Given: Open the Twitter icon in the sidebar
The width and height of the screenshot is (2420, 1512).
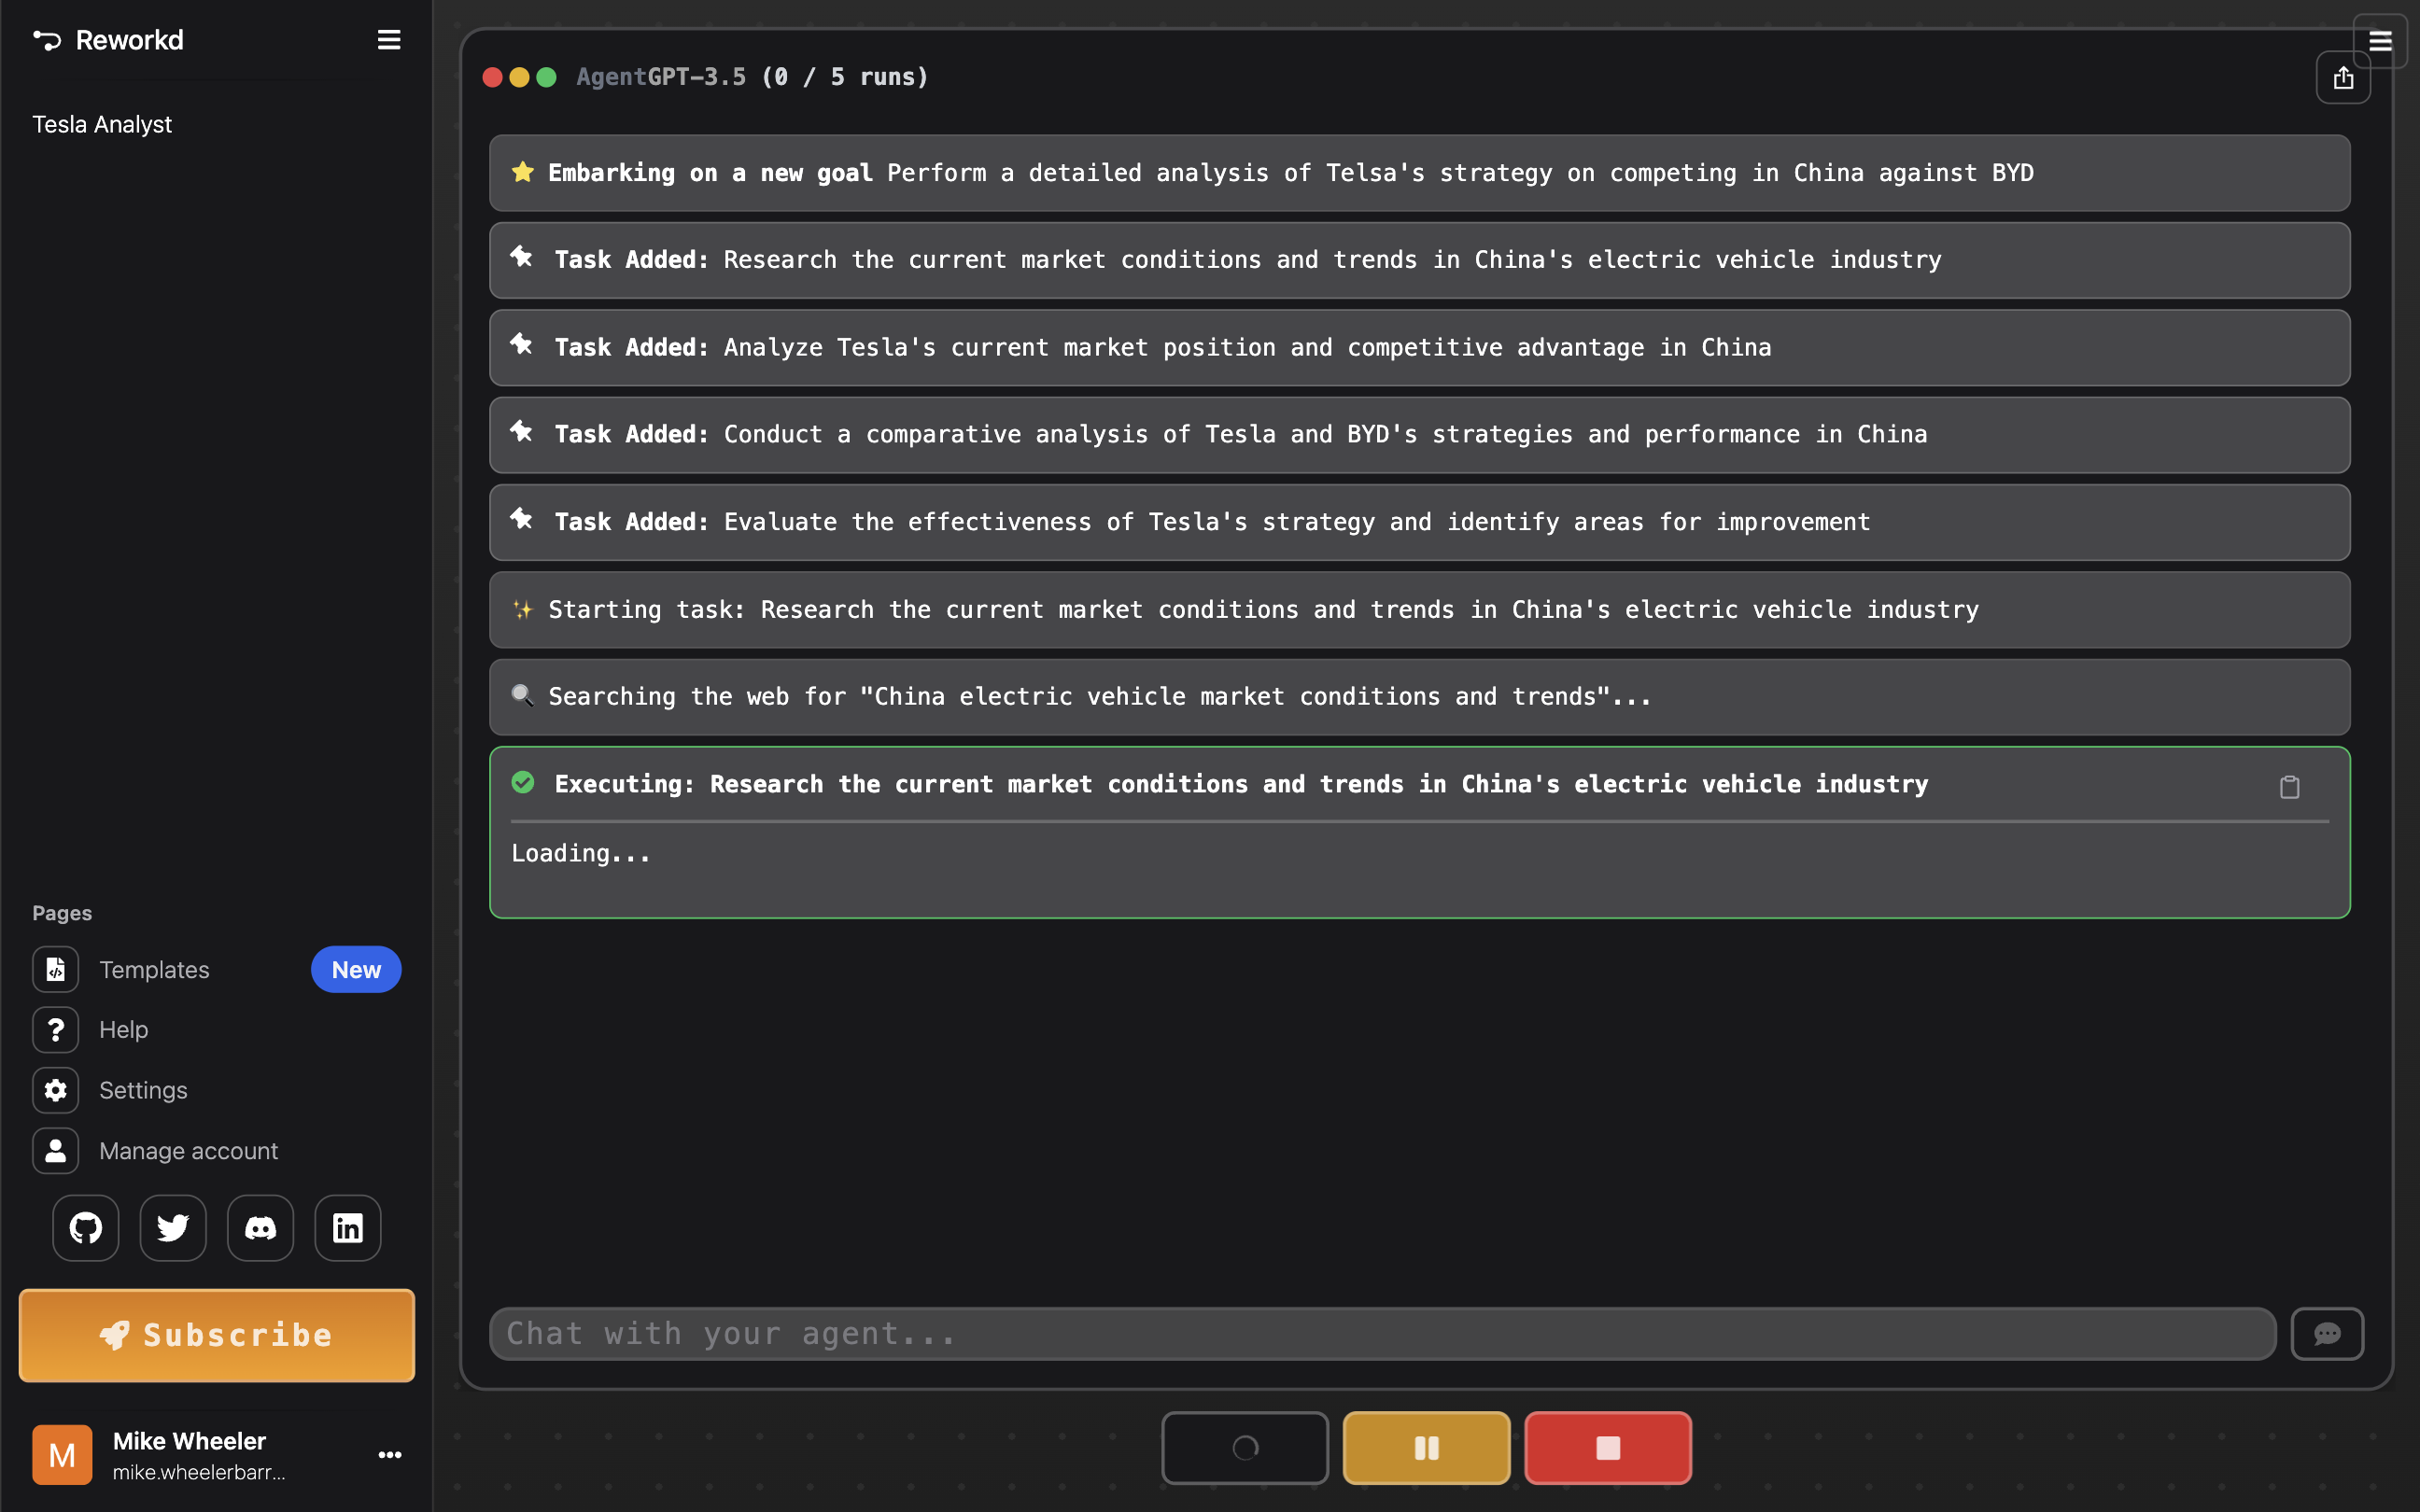Looking at the screenshot, I should [172, 1227].
